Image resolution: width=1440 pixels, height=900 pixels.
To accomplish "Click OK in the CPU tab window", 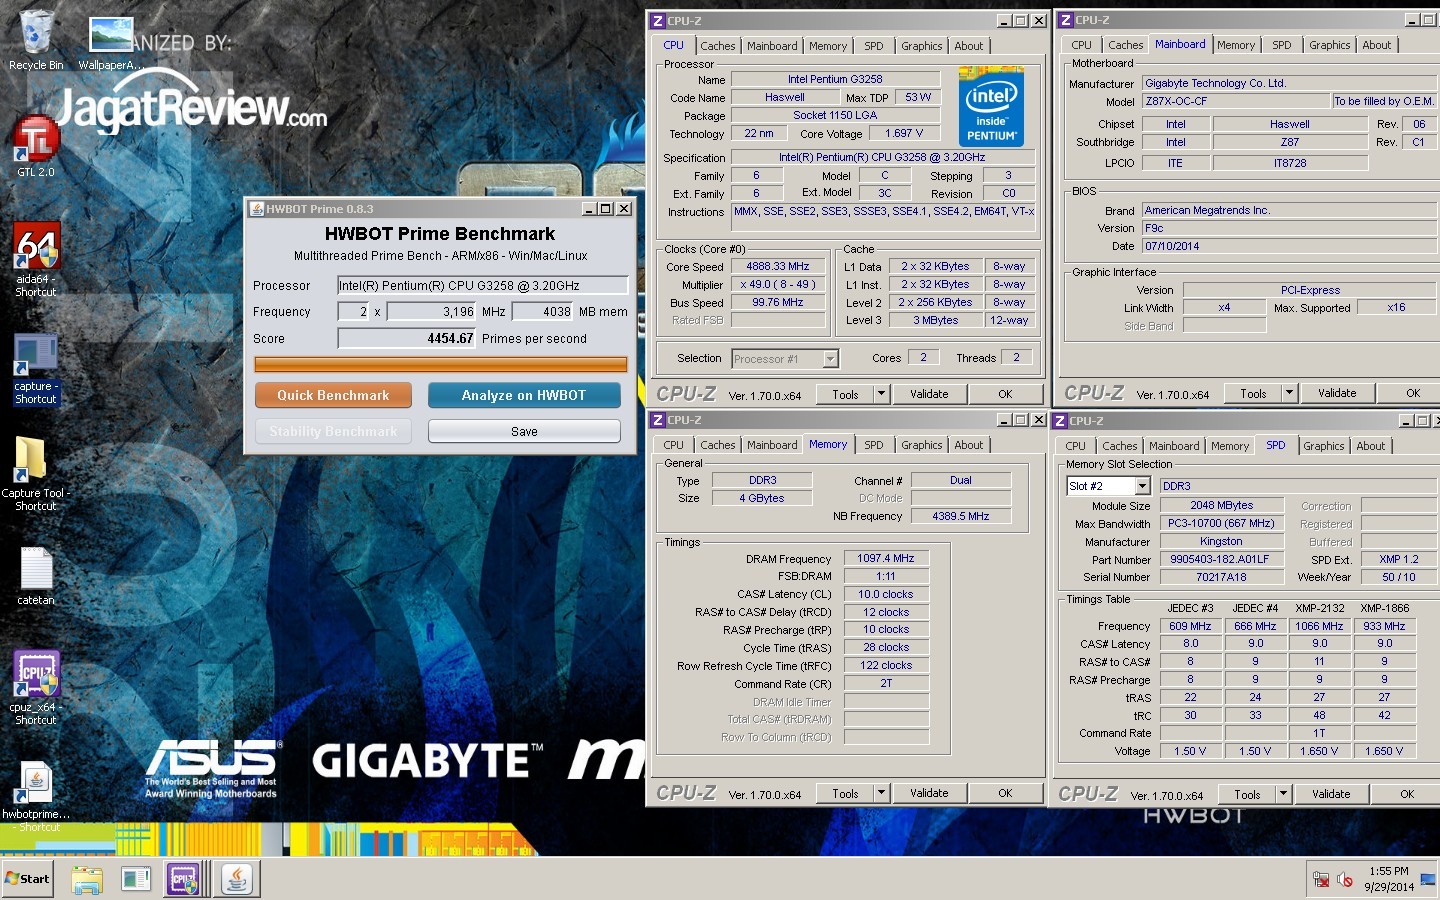I will click(x=1005, y=394).
